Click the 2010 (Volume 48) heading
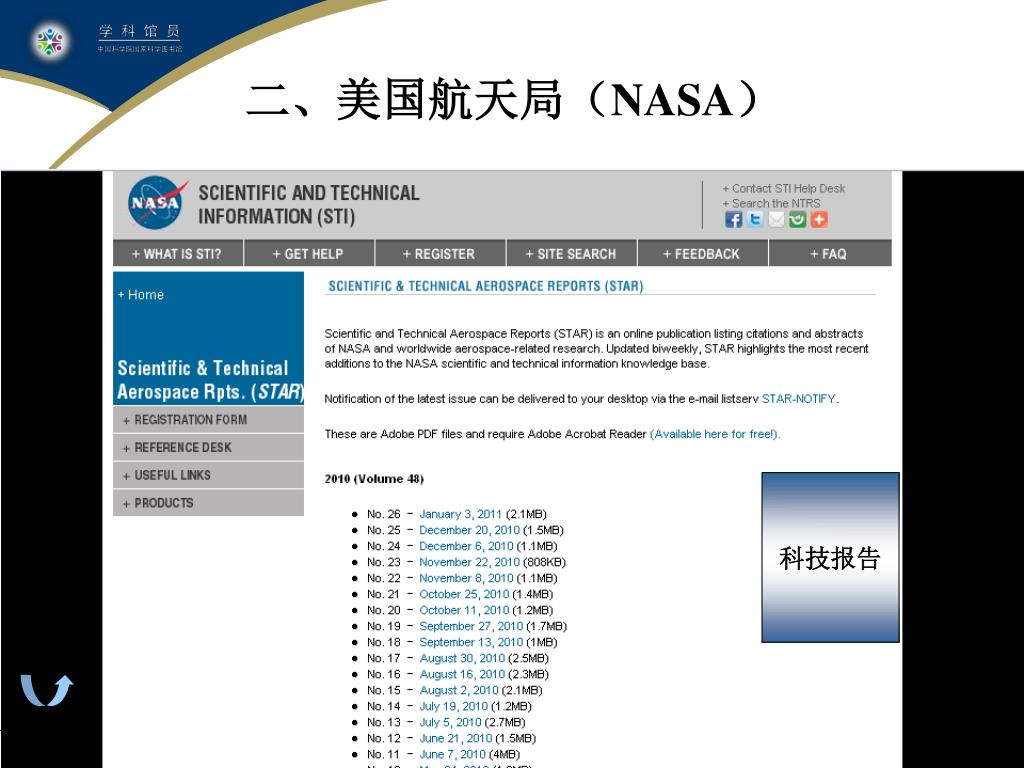This screenshot has width=1024, height=768. 374,479
